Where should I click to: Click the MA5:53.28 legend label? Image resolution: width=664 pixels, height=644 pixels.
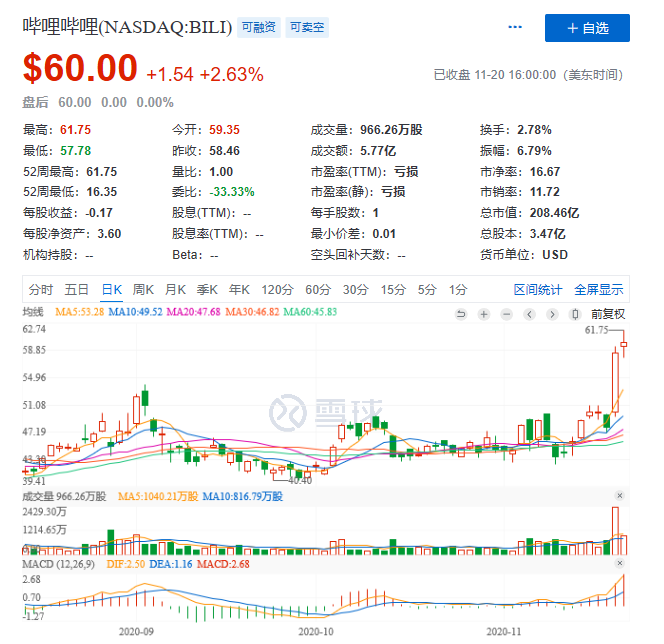point(80,312)
